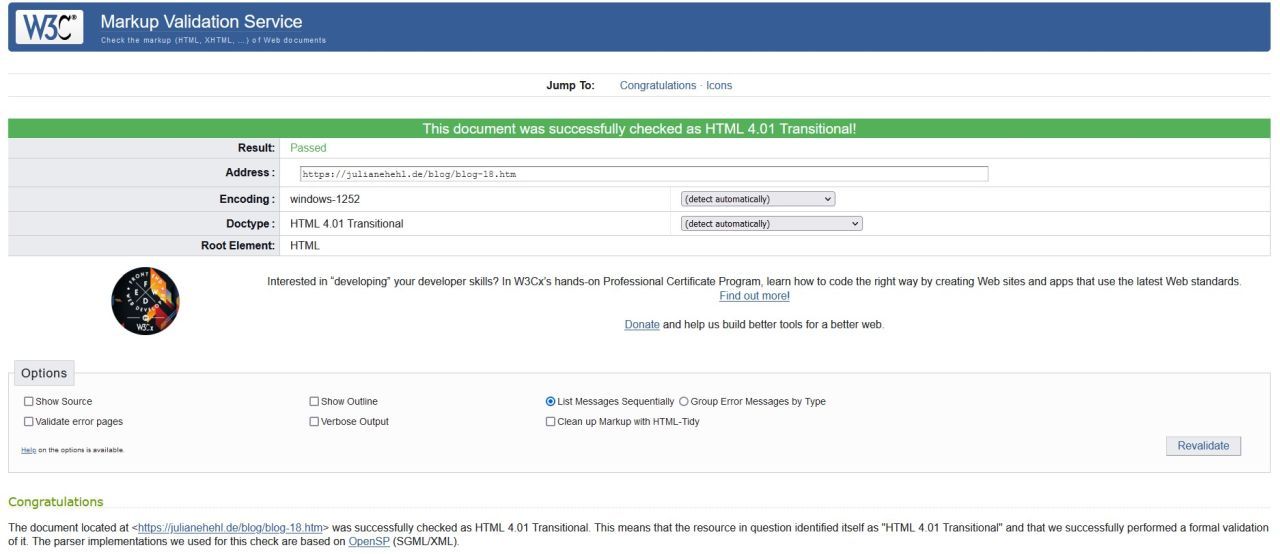This screenshot has height=554, width=1280.
Task: Choose Group Error Messages by Type
Action: tap(684, 402)
